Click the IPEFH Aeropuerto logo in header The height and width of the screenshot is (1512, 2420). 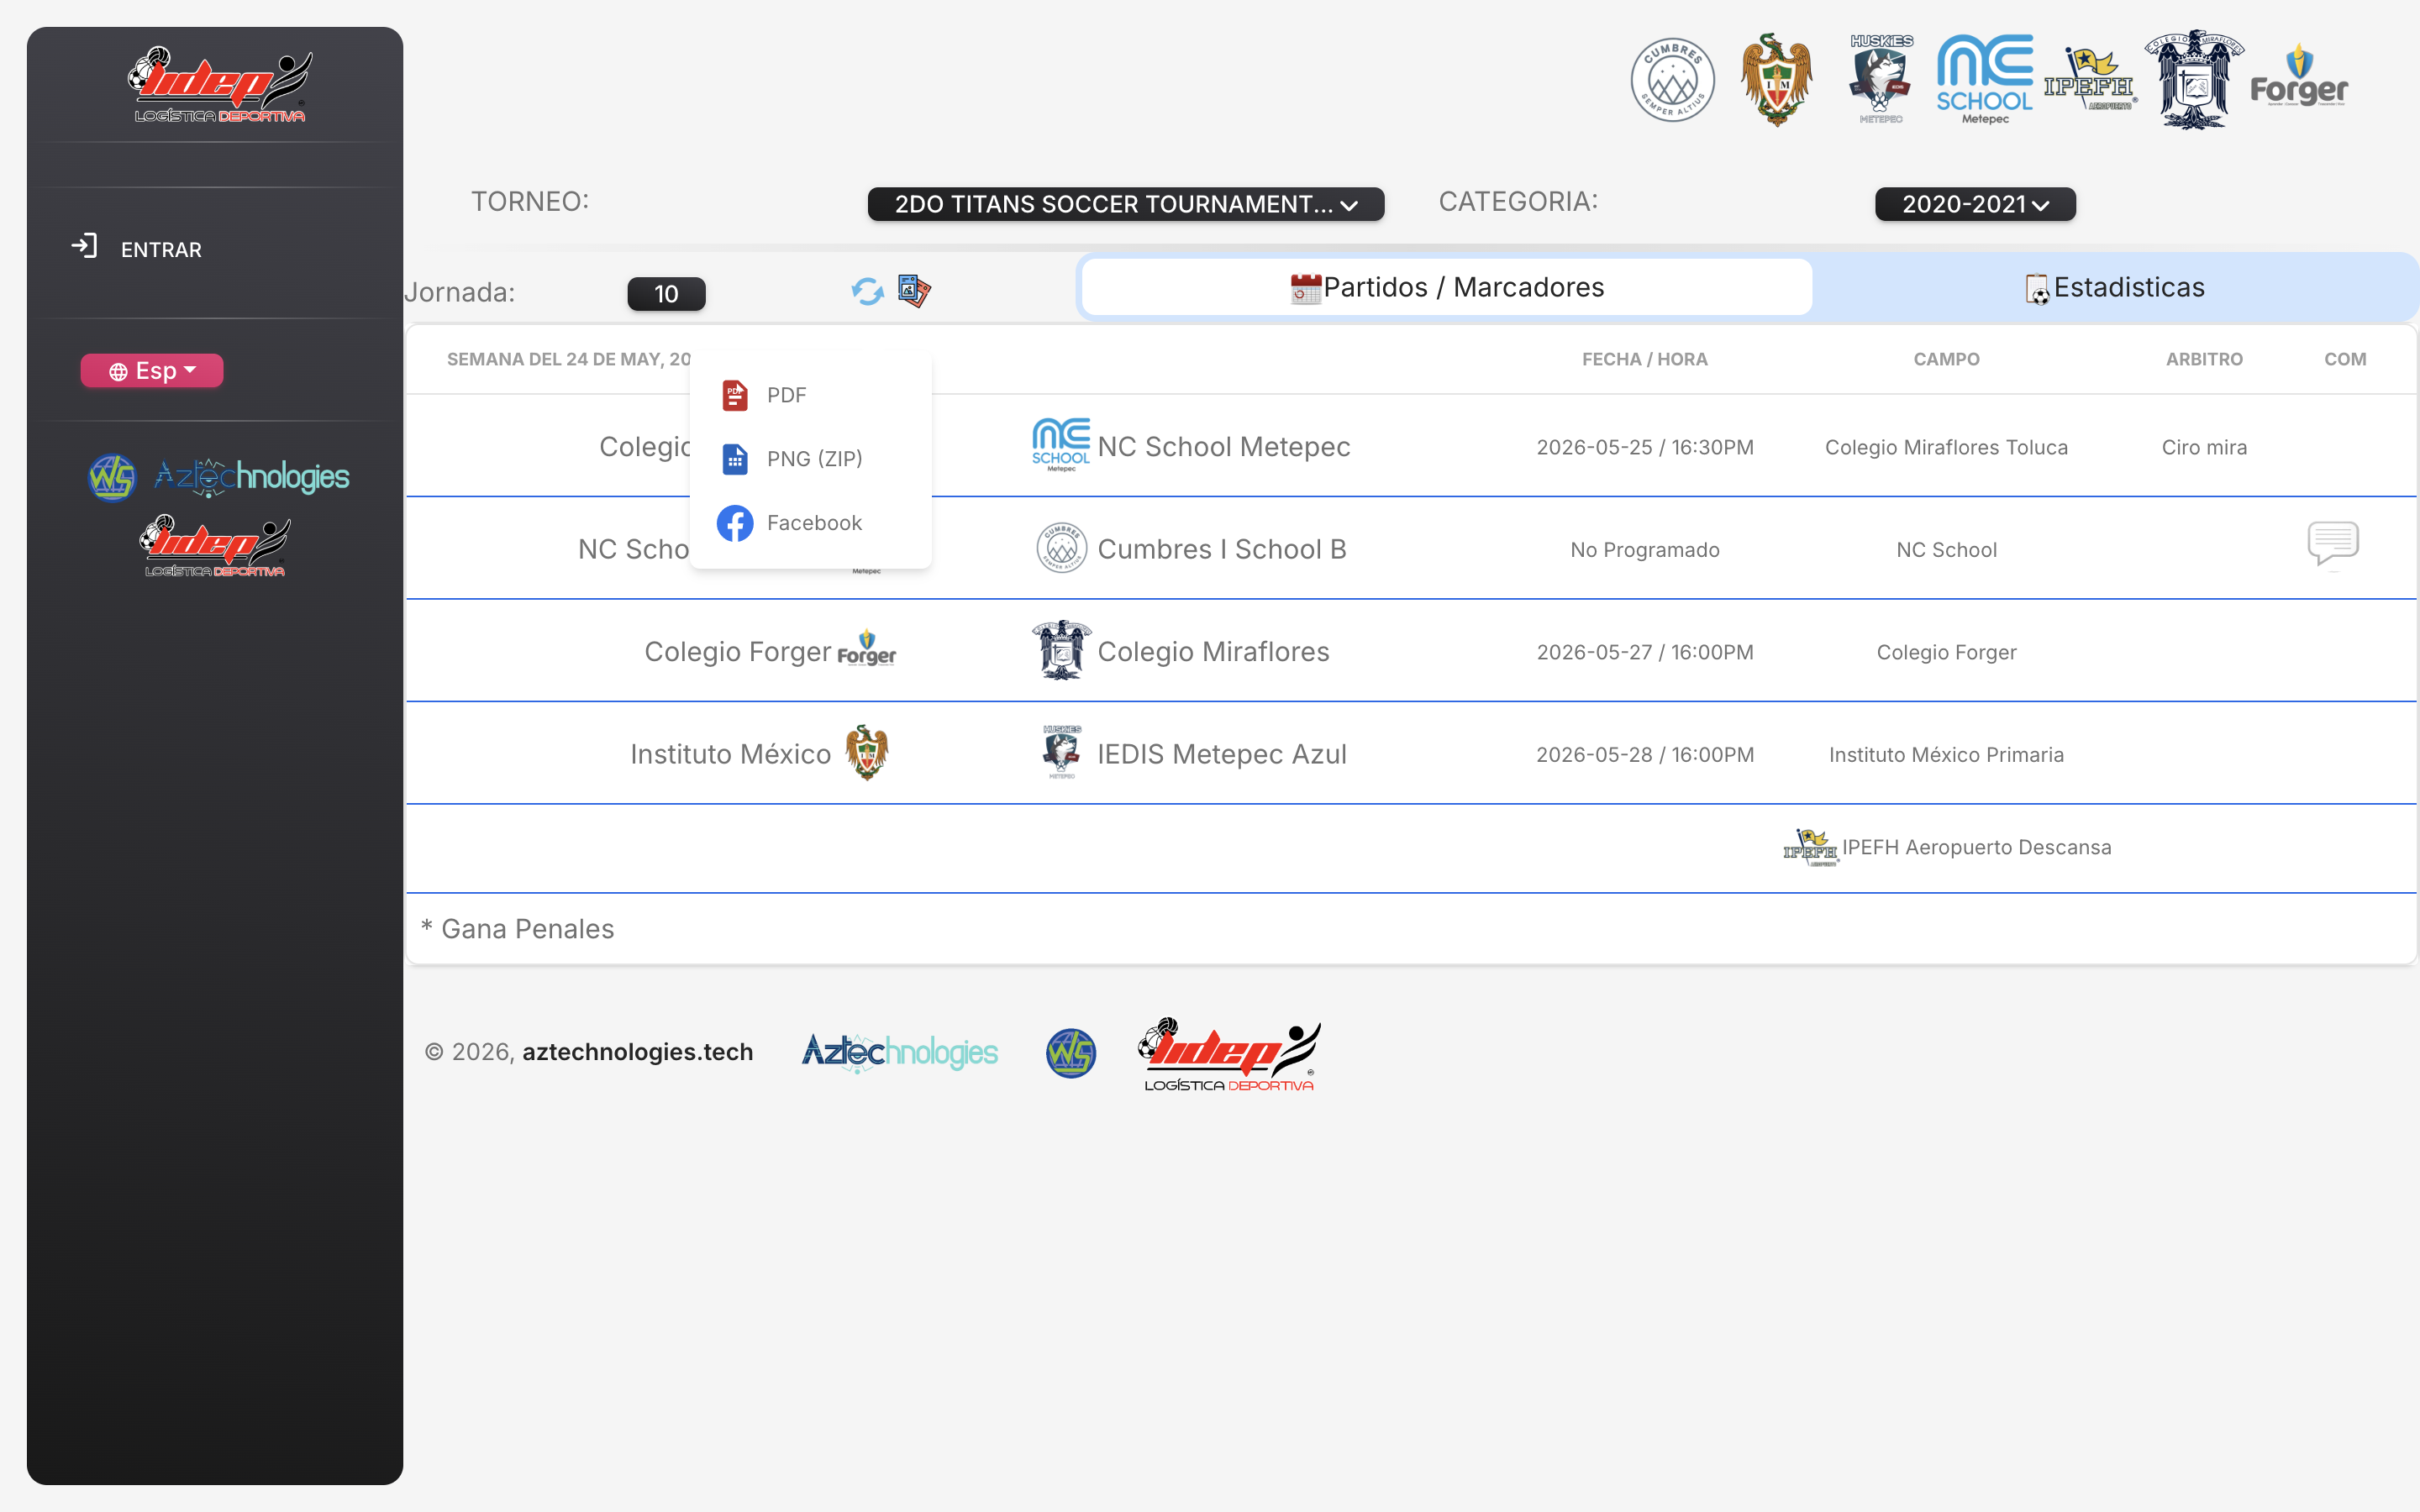(x=2090, y=80)
